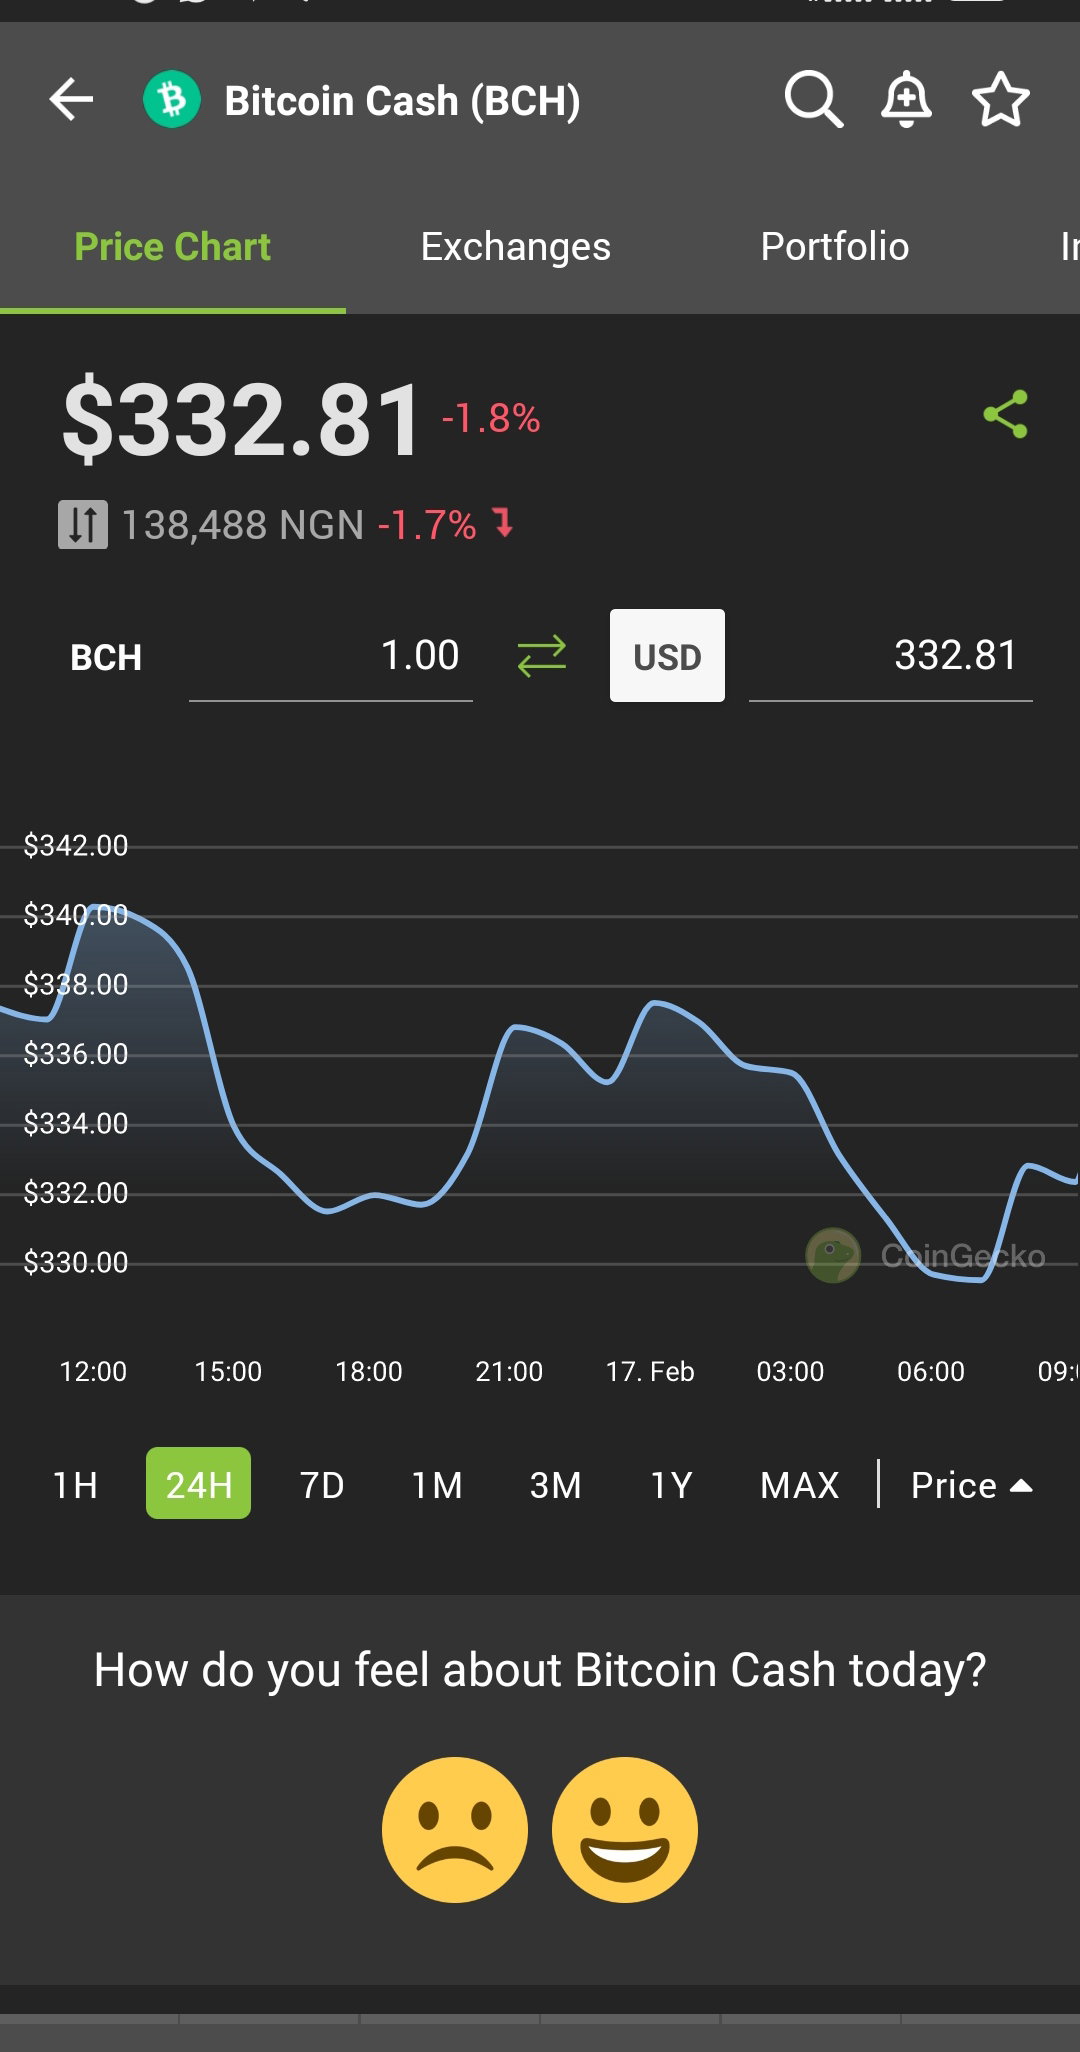Select the 7D chart range
The image size is (1080, 2052).
[322, 1485]
